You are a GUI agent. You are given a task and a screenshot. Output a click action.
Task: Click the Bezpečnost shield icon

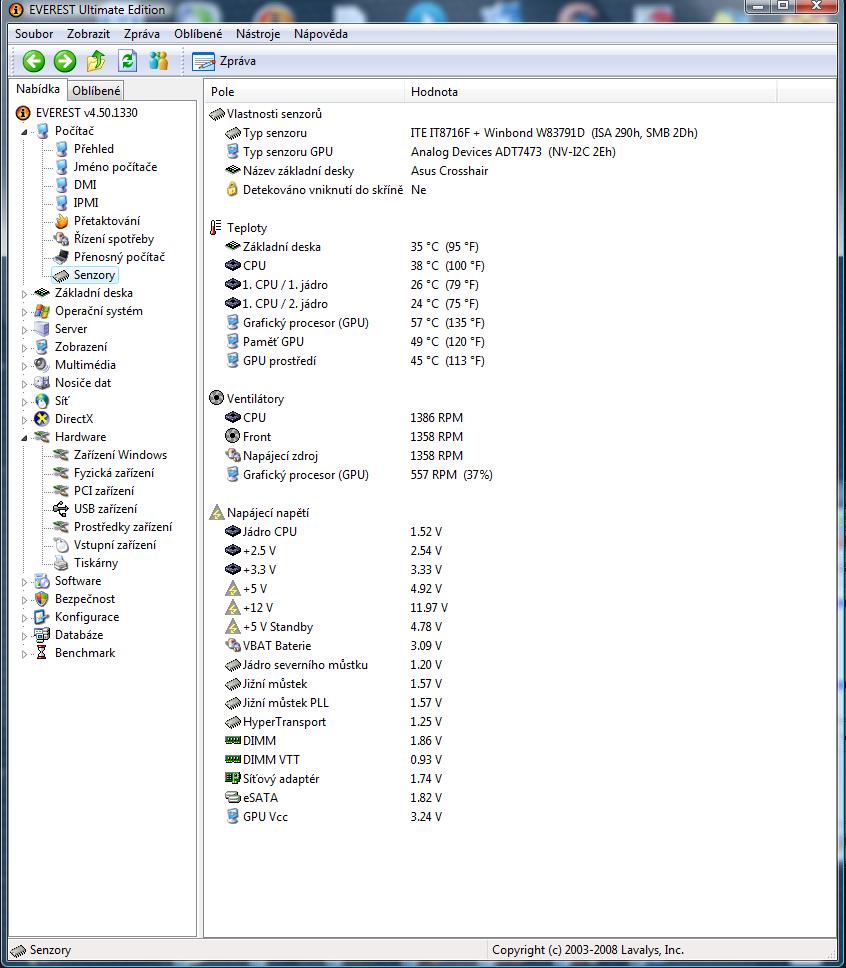42,599
